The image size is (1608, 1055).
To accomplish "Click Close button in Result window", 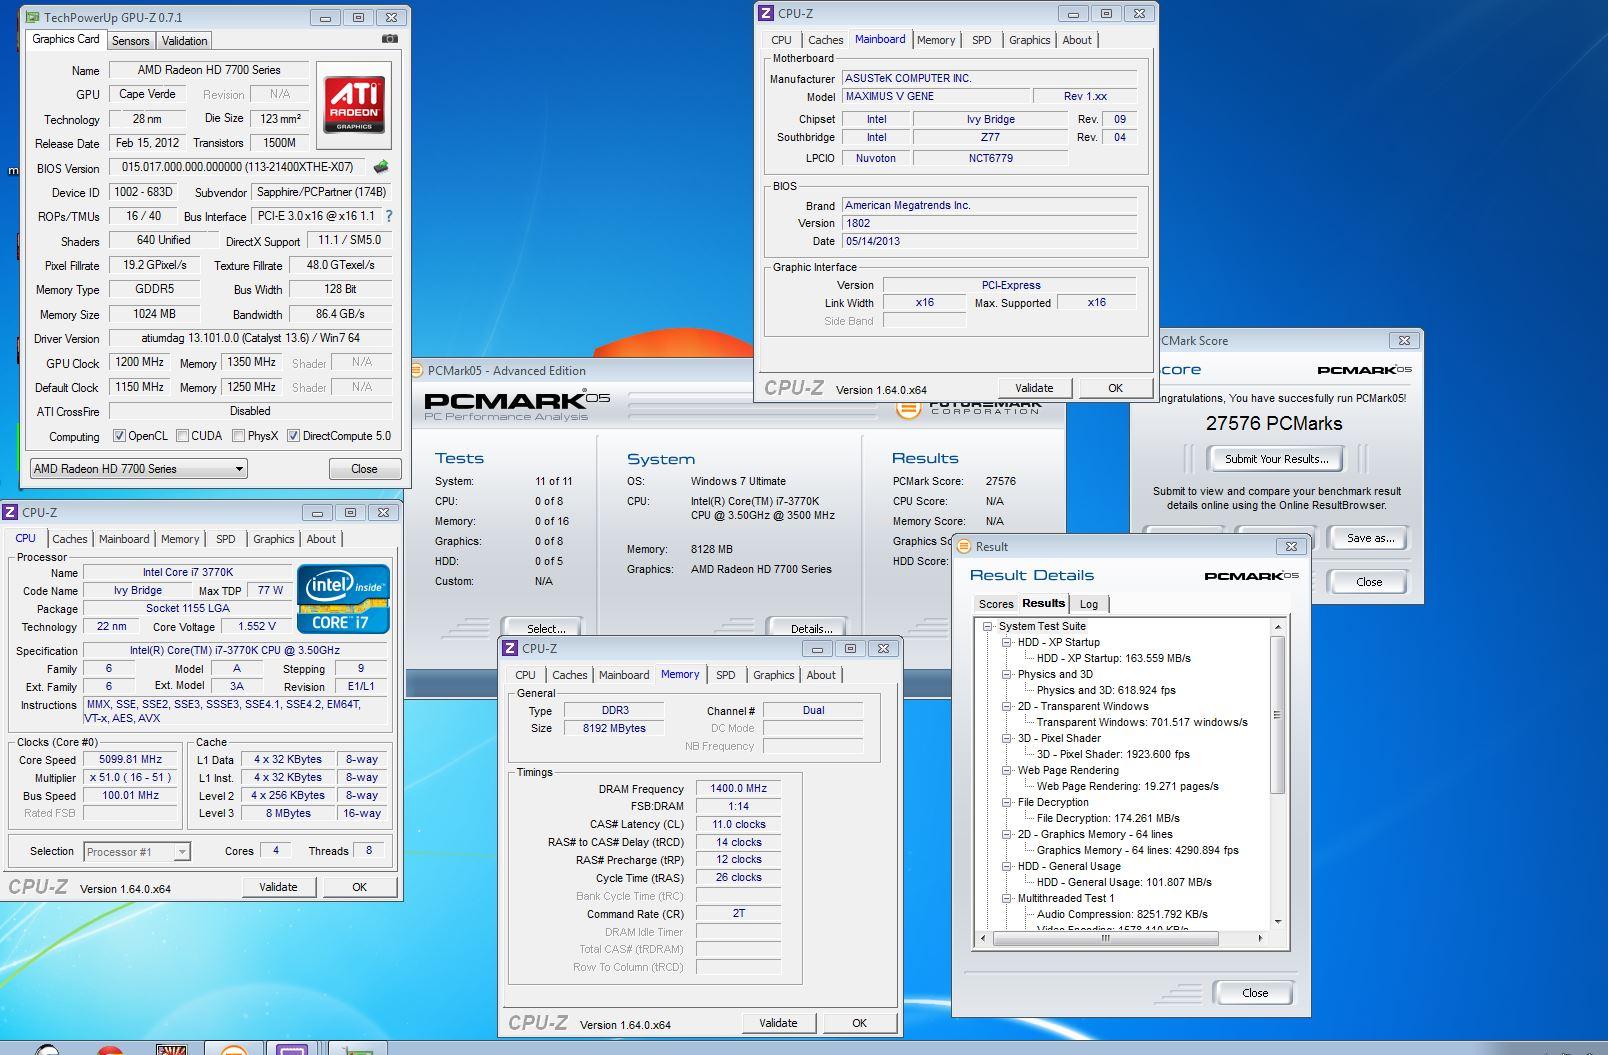I will (x=1255, y=993).
